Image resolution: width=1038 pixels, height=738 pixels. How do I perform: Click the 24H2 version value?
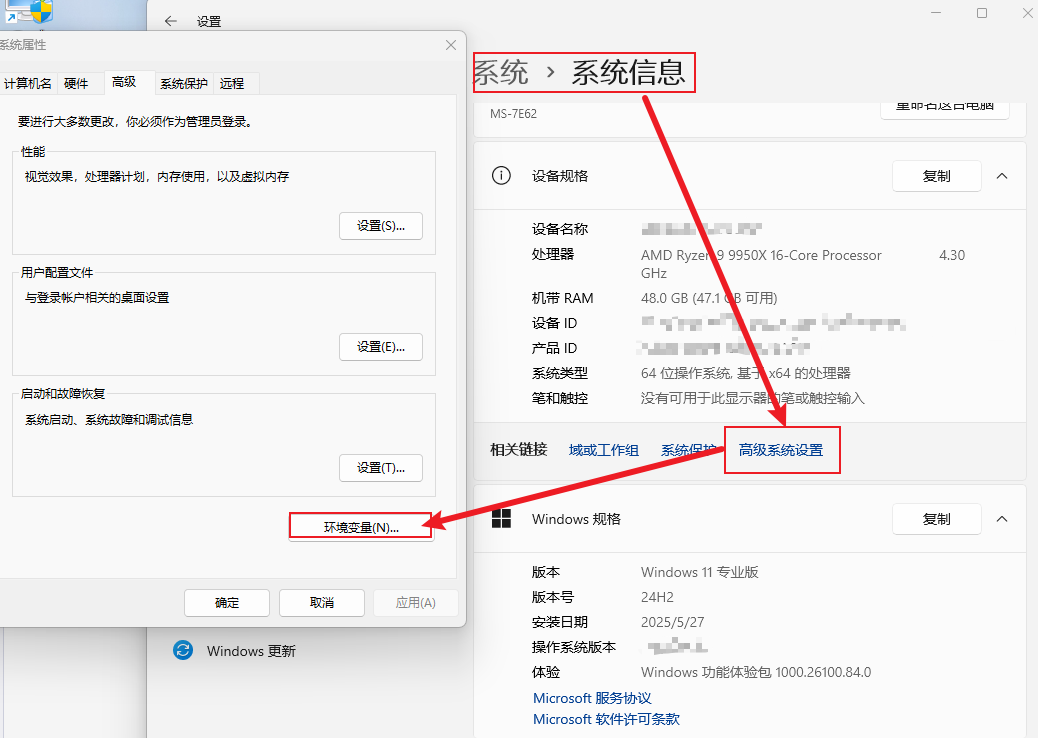657,597
